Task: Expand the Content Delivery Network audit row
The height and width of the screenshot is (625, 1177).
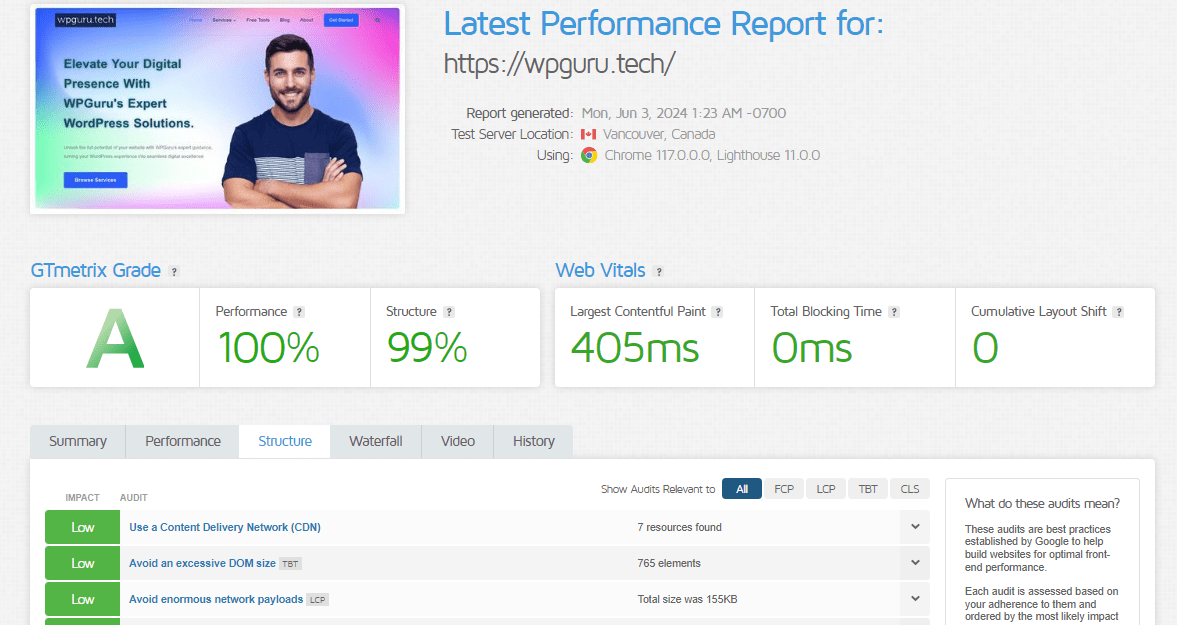Action: click(915, 527)
